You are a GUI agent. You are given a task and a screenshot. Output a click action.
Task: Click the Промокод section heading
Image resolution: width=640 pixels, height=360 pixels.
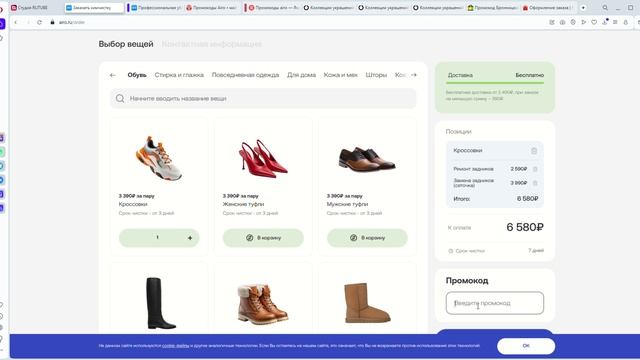click(467, 281)
